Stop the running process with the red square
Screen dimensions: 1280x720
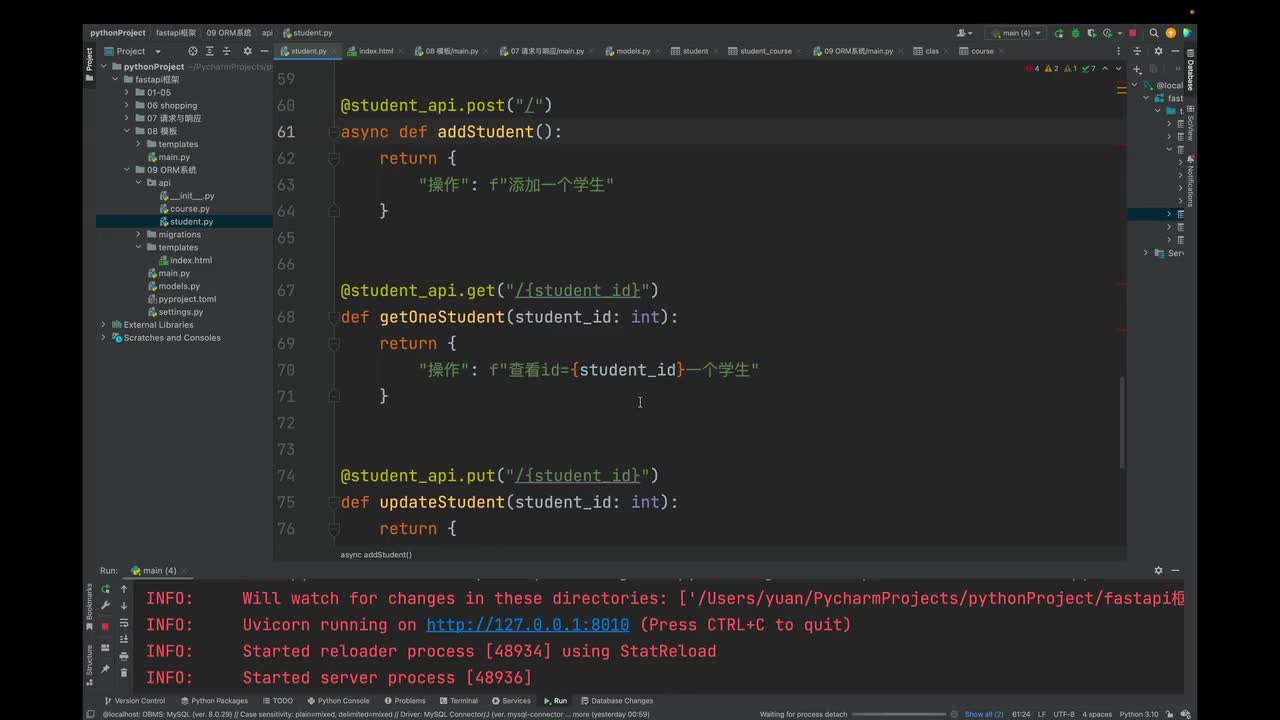[x=1132, y=33]
